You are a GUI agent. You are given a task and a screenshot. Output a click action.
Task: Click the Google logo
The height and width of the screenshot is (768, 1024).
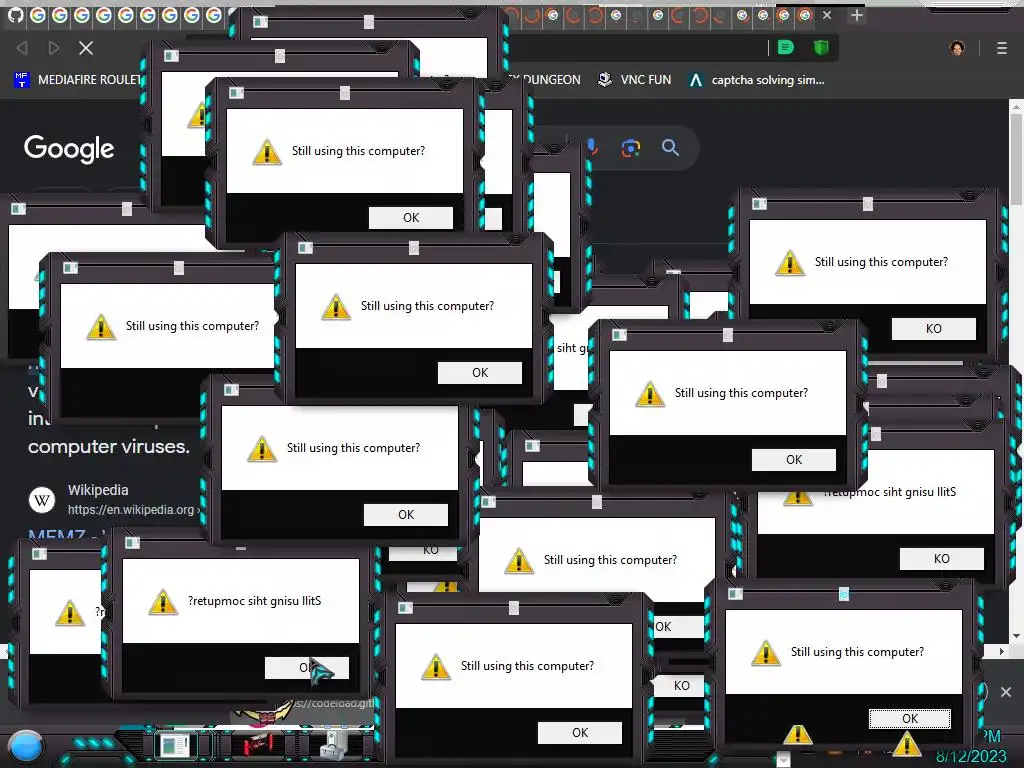click(x=69, y=149)
